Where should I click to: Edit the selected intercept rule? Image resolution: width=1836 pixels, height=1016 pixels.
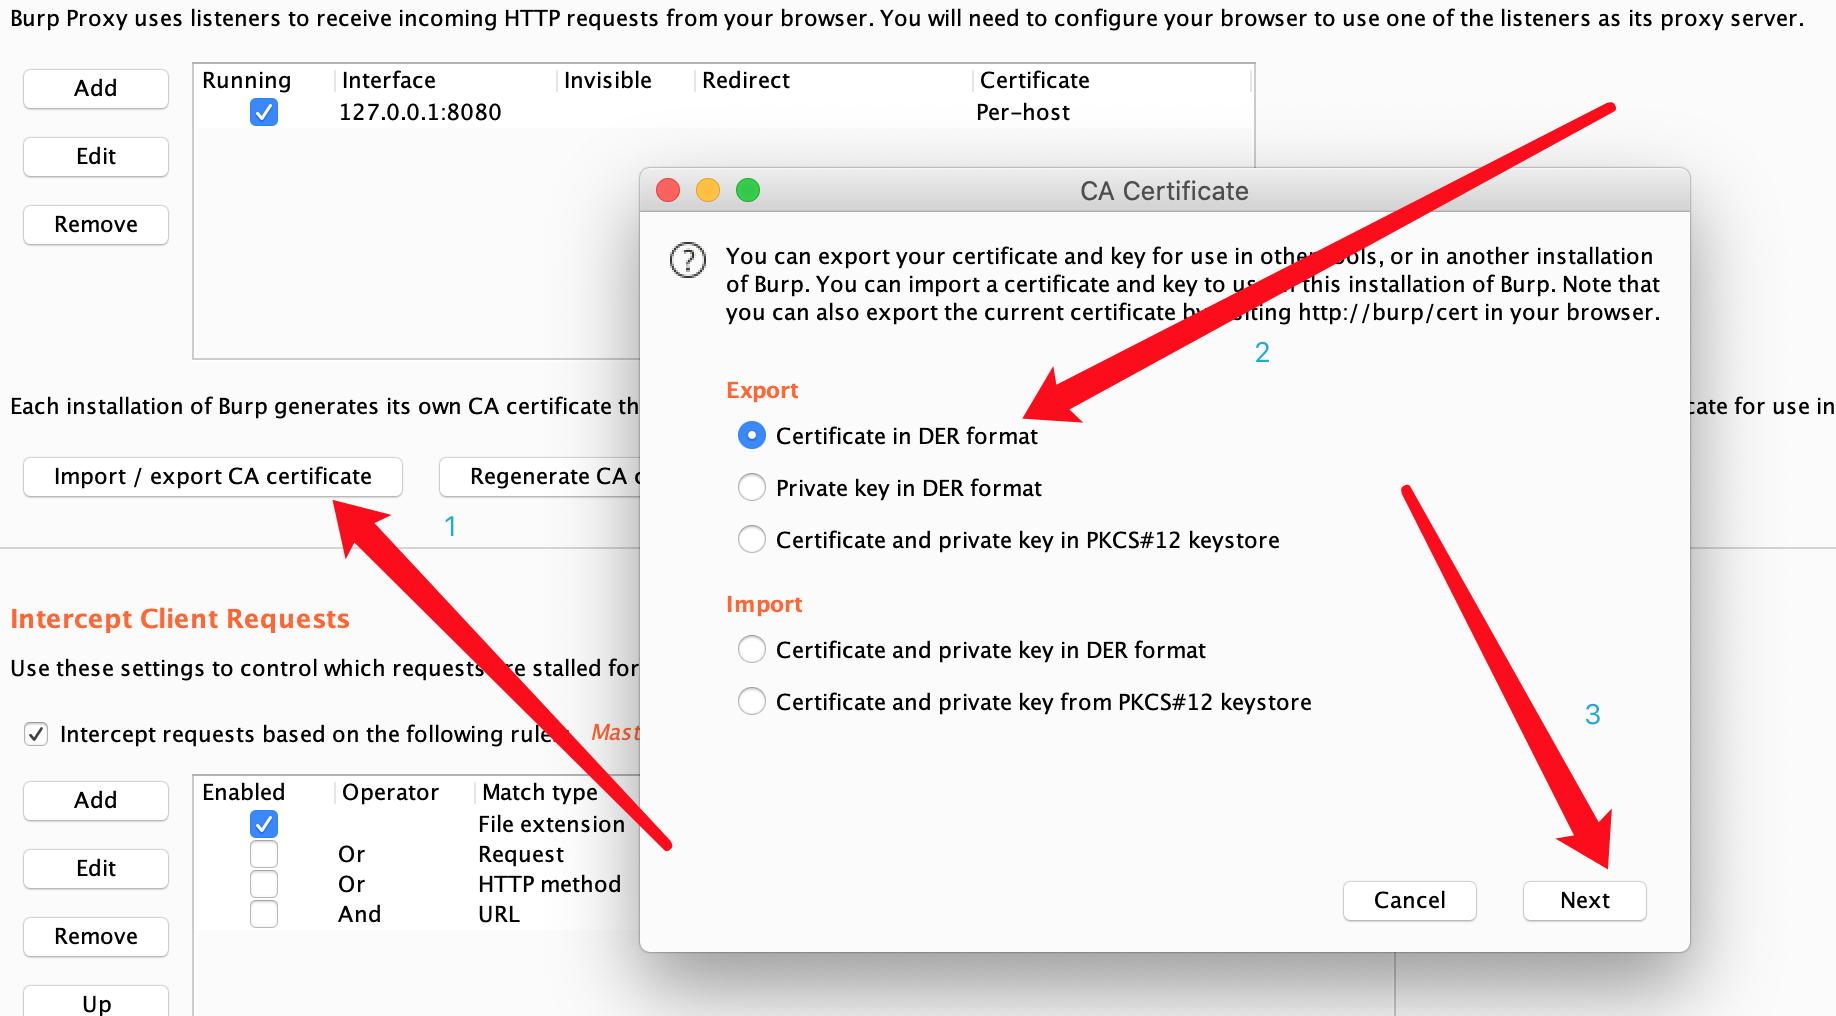96,869
